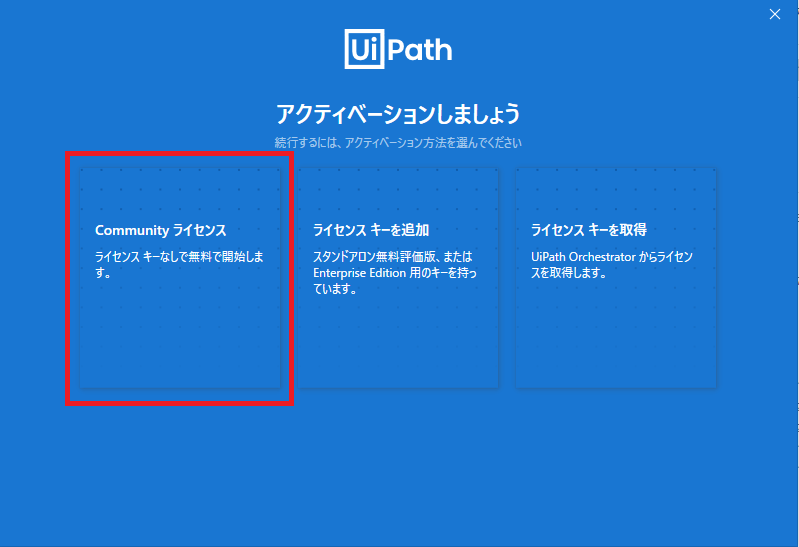Close the UiPath activation dialog
This screenshot has height=547, width=799.
click(x=775, y=14)
